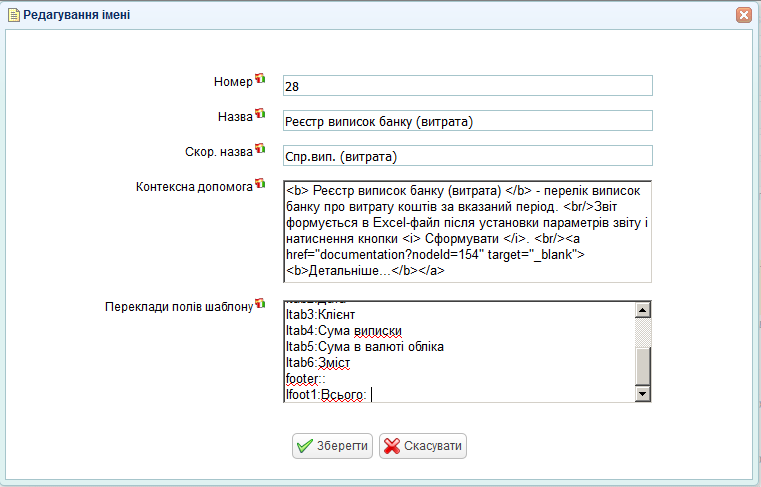Click the line ltab6:Зміст
The image size is (761, 487).
click(x=318, y=363)
